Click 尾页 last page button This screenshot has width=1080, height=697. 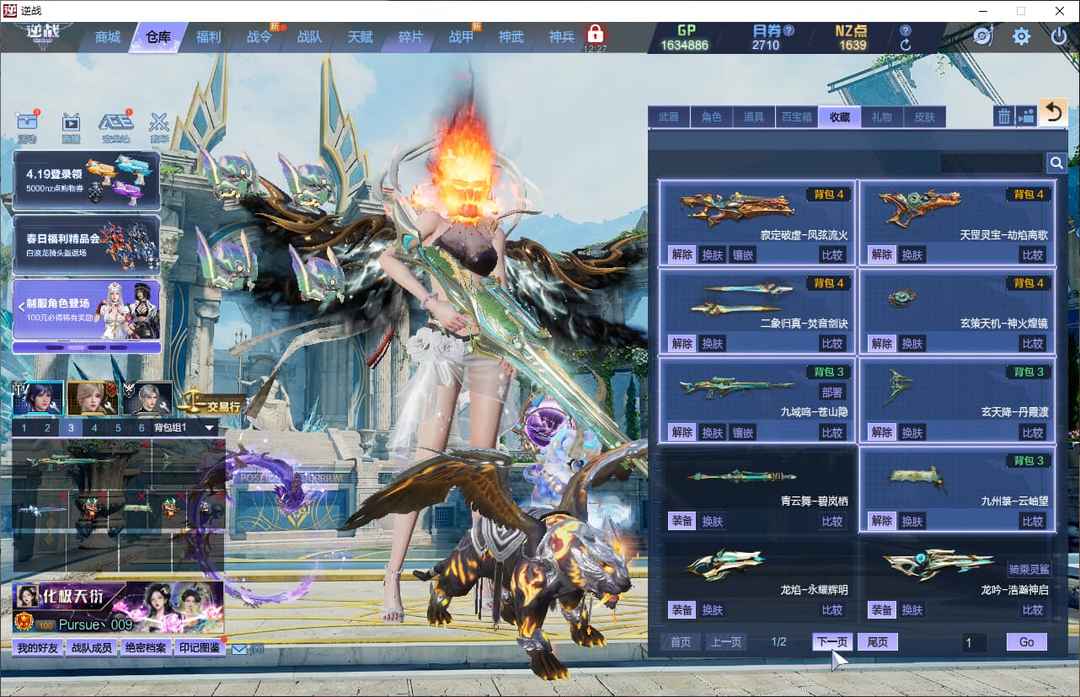pos(878,642)
